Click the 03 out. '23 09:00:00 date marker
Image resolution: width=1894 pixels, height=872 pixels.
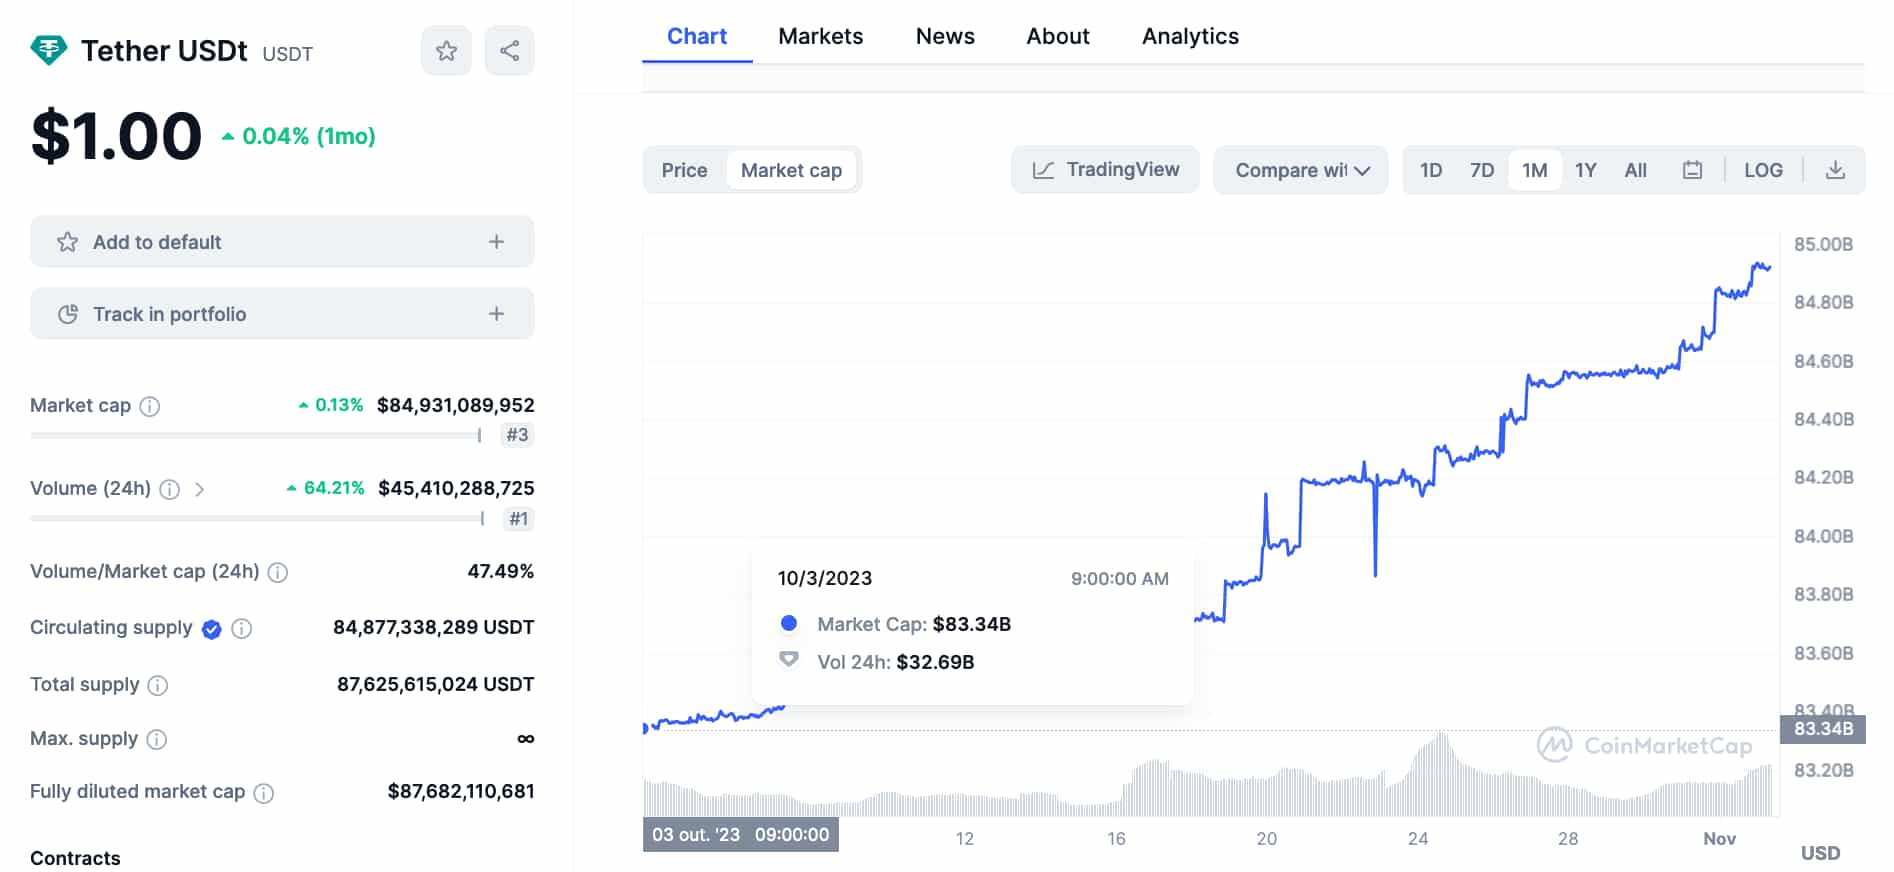coord(741,835)
